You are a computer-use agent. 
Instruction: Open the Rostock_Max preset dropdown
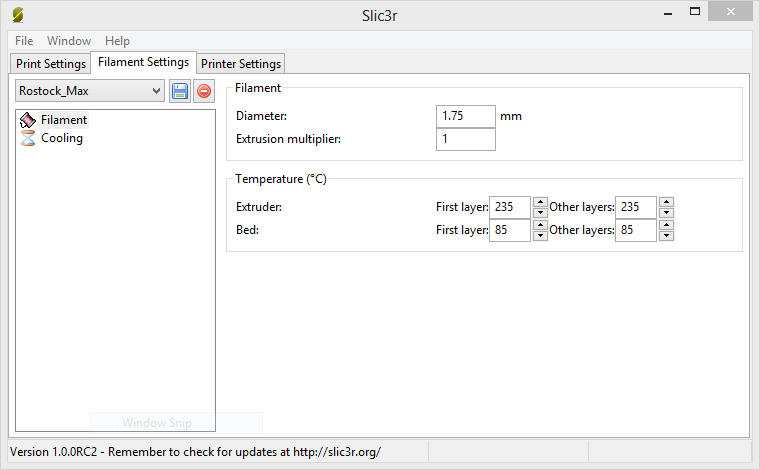pos(90,91)
